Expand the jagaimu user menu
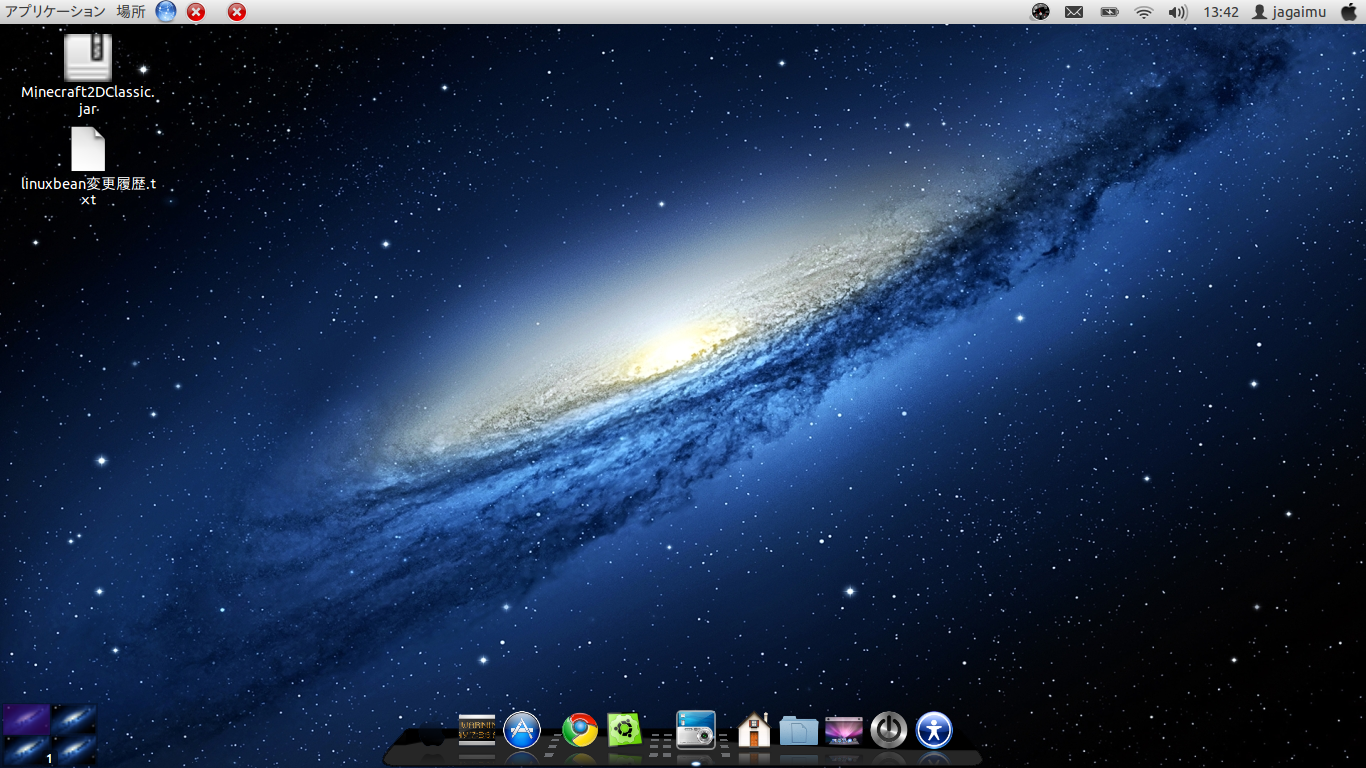The image size is (1366, 768). click(1289, 12)
